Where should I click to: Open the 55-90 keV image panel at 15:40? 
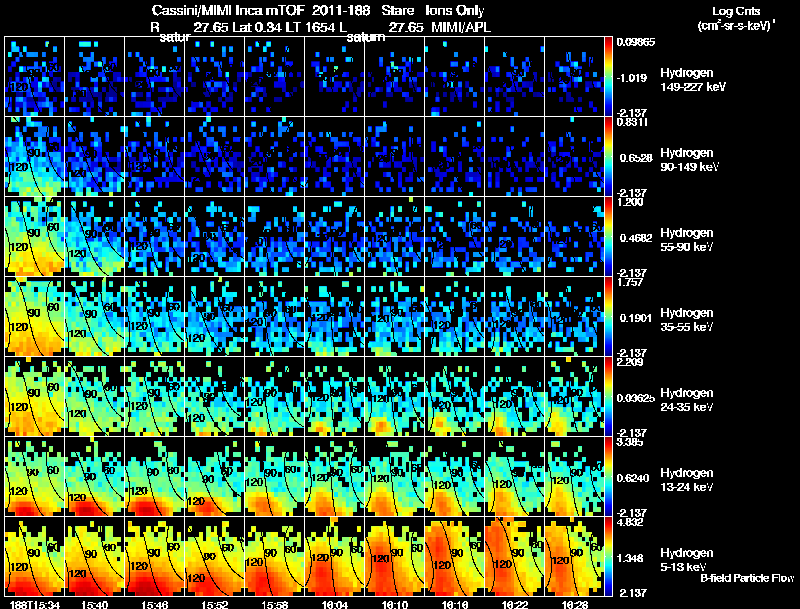(x=94, y=237)
